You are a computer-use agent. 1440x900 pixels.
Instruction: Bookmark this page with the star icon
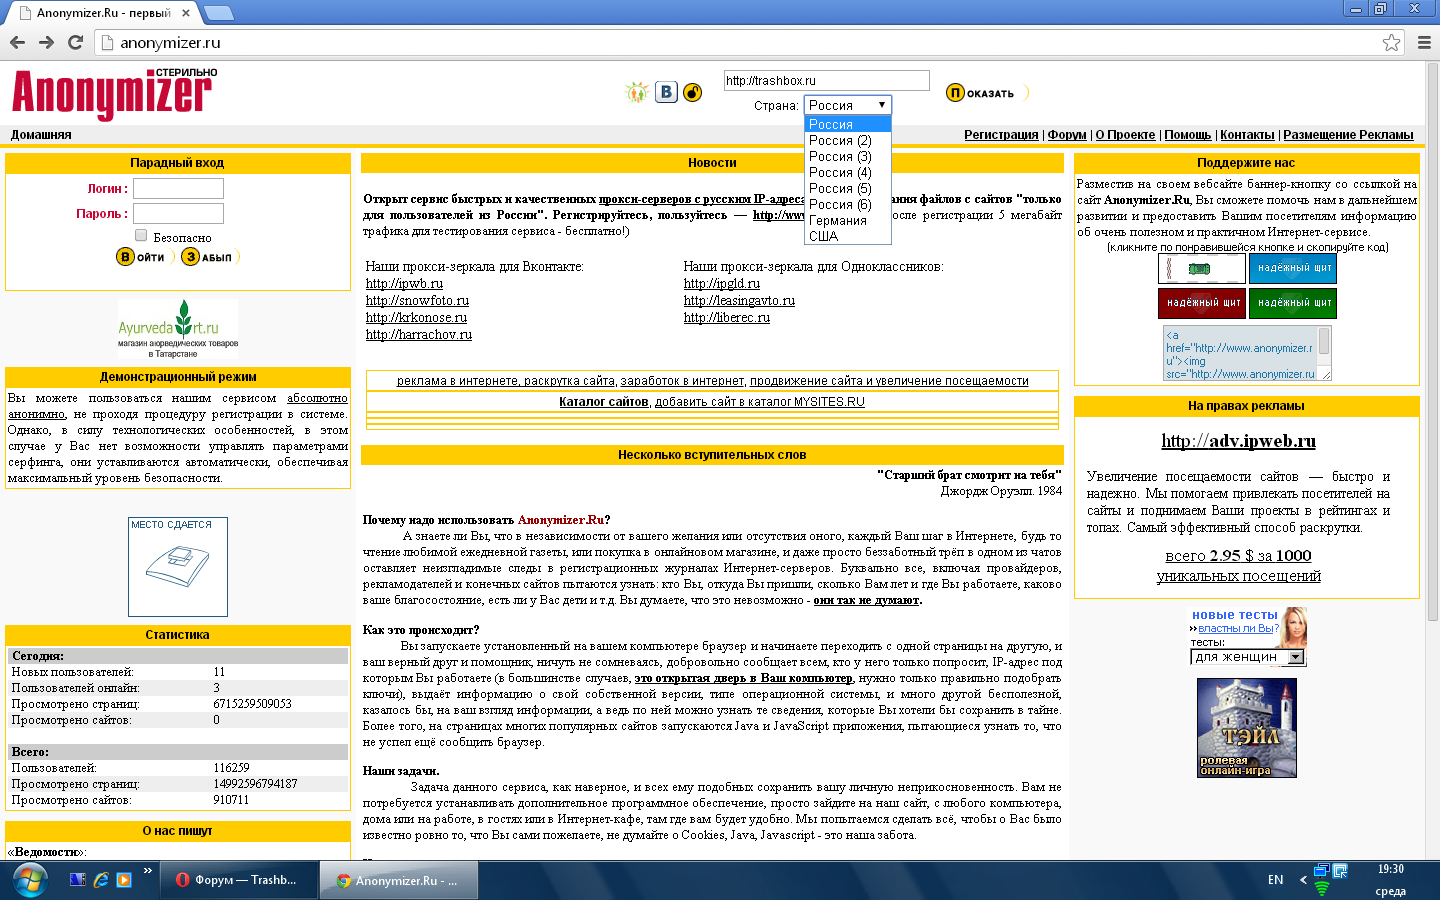[1391, 42]
